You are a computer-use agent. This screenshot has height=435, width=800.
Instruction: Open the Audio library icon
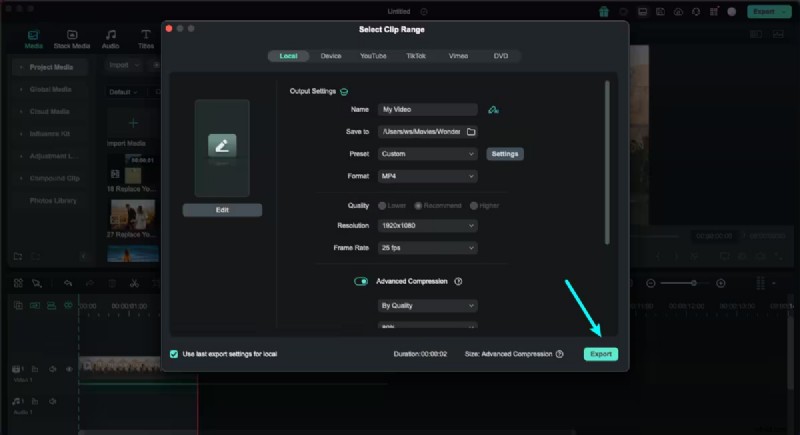click(111, 35)
